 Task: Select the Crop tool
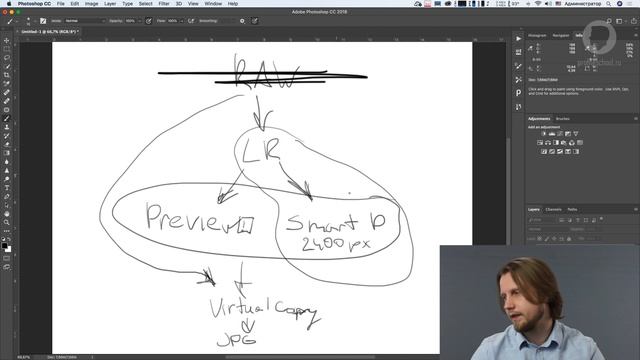coord(7,75)
